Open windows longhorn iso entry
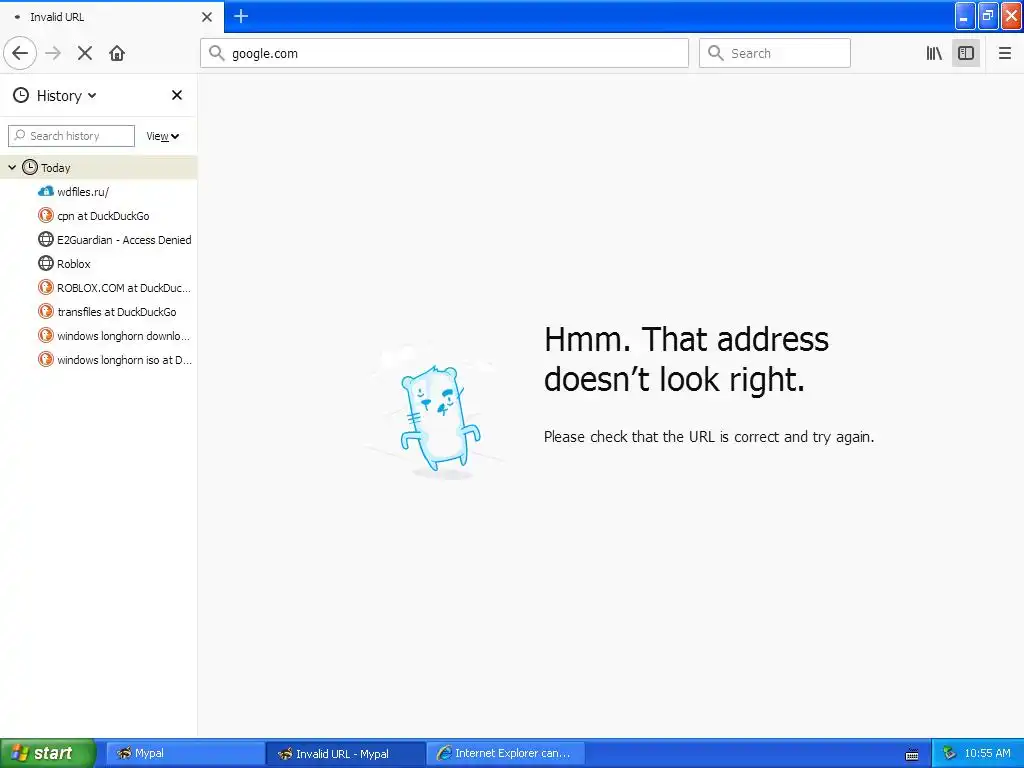The height and width of the screenshot is (768, 1024). (x=99, y=360)
